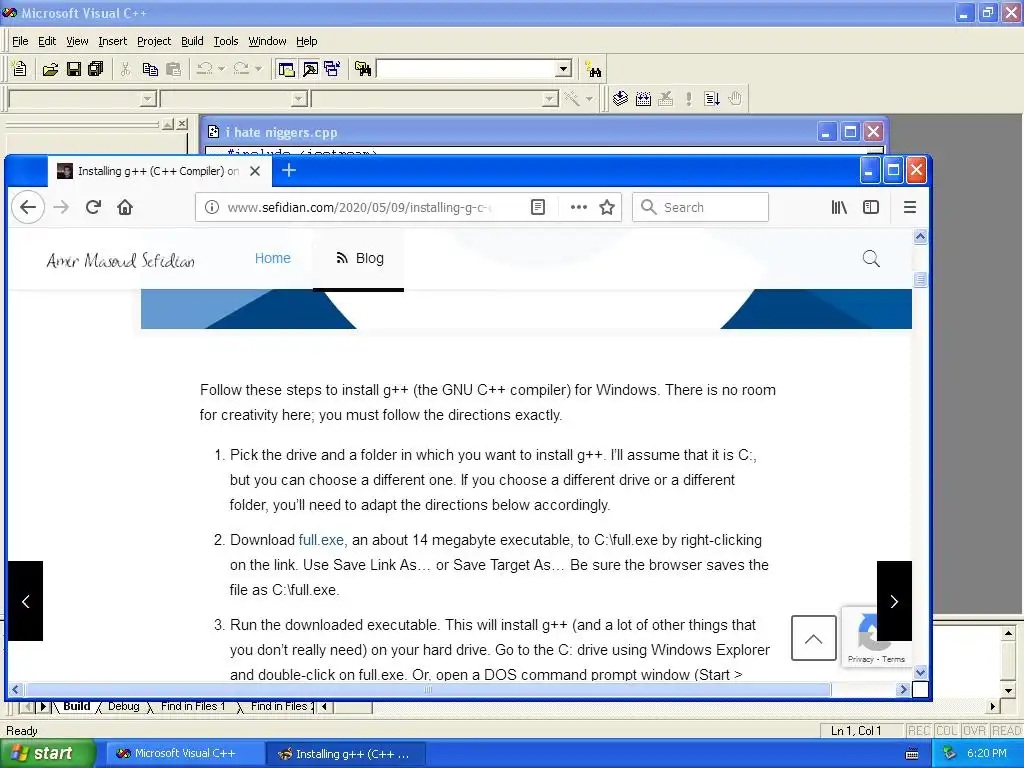Click the Save floppy disk icon
The height and width of the screenshot is (768, 1024).
tap(74, 69)
